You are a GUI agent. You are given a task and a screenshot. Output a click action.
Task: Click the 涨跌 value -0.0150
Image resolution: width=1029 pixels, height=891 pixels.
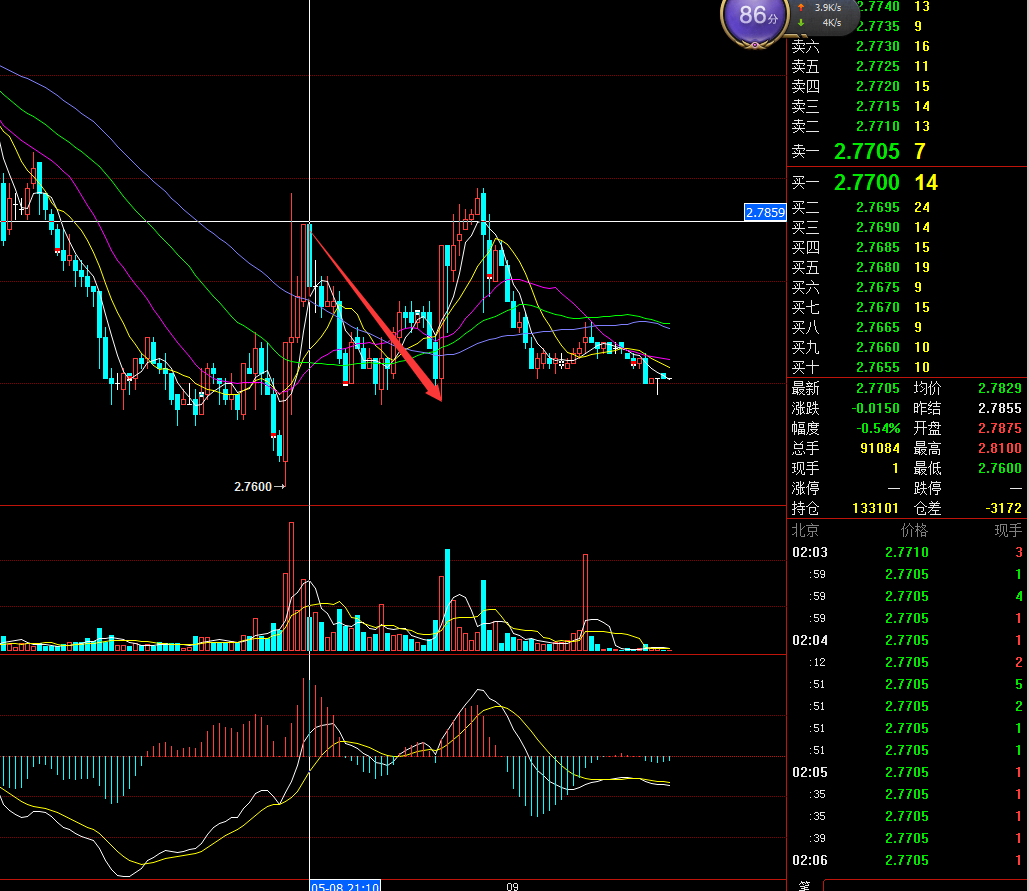875,408
